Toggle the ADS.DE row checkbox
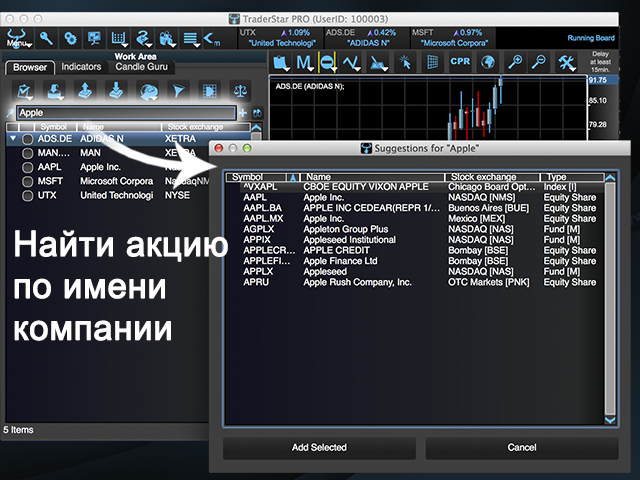Screen dimensions: 640x480 tap(27, 139)
